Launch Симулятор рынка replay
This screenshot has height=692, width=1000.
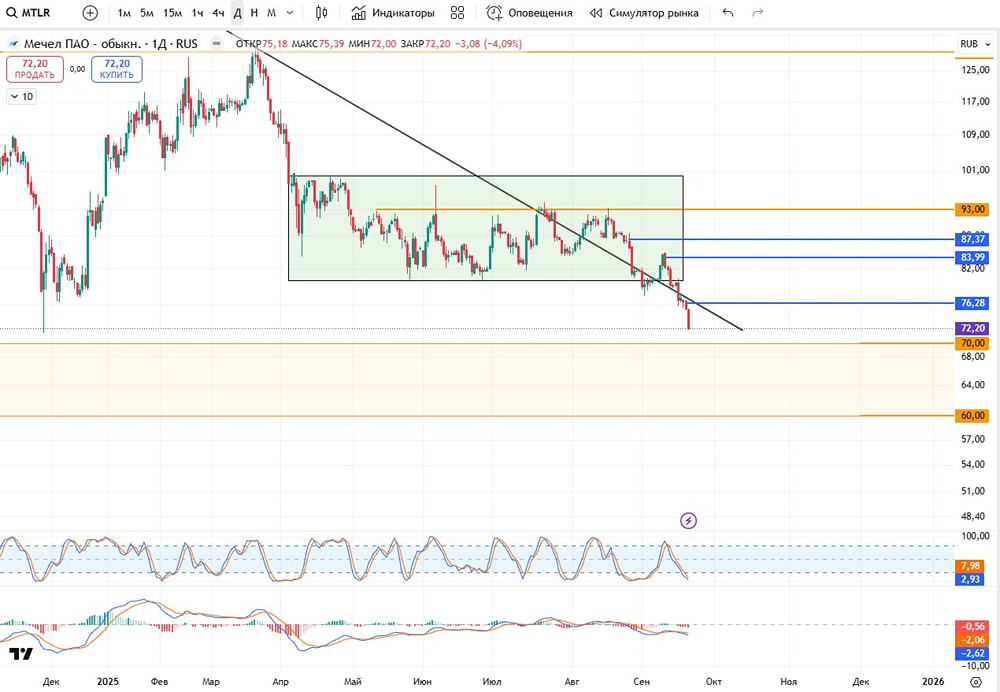click(x=644, y=13)
